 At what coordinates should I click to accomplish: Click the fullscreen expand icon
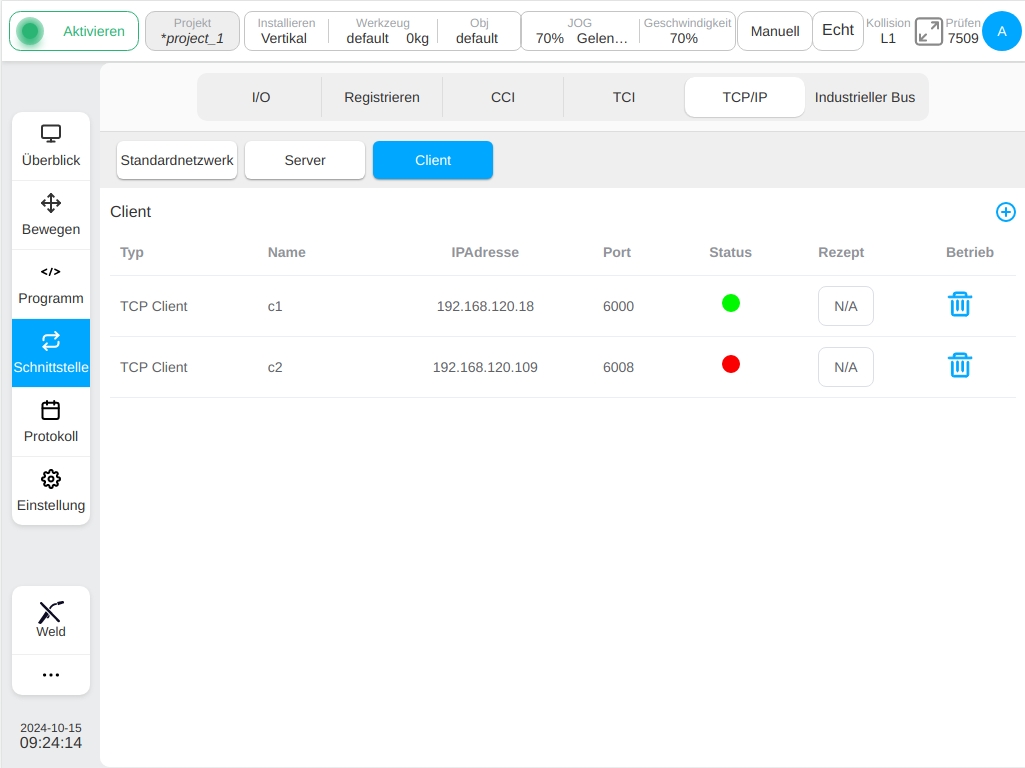pyautogui.click(x=928, y=31)
